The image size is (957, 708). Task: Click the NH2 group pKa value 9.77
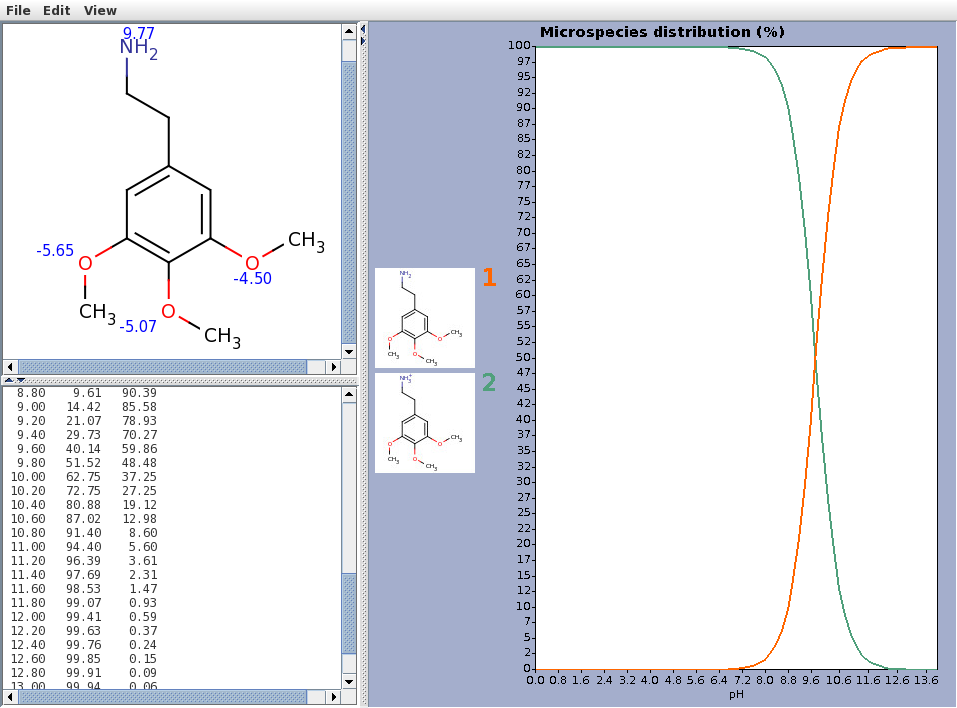[x=138, y=33]
